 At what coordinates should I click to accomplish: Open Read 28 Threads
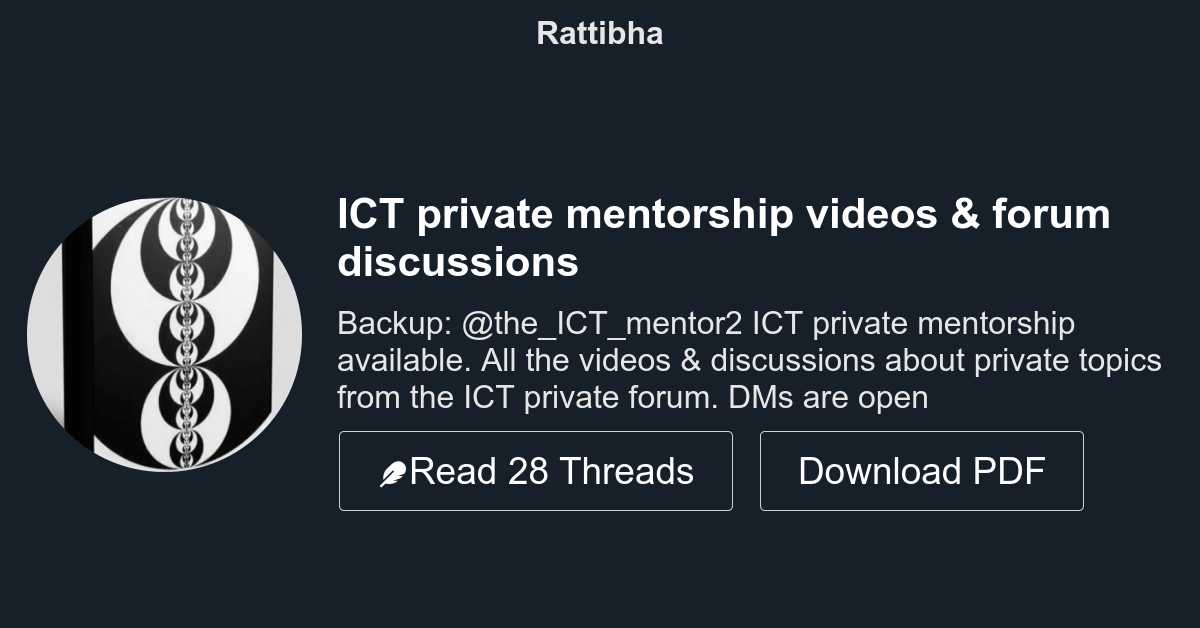[x=536, y=470]
